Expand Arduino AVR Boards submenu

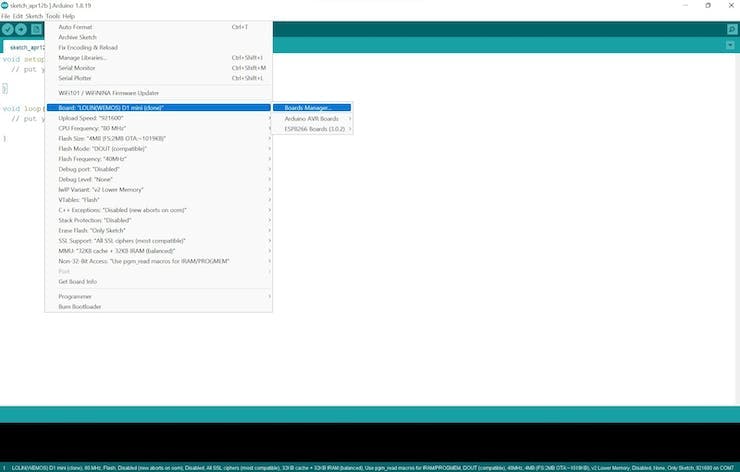click(312, 118)
